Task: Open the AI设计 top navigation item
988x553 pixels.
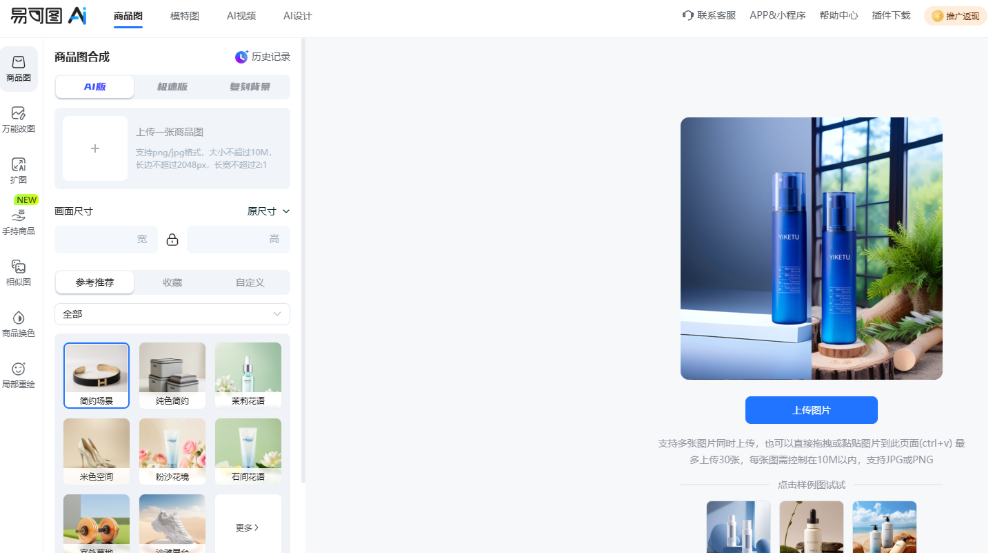Action: click(x=297, y=16)
